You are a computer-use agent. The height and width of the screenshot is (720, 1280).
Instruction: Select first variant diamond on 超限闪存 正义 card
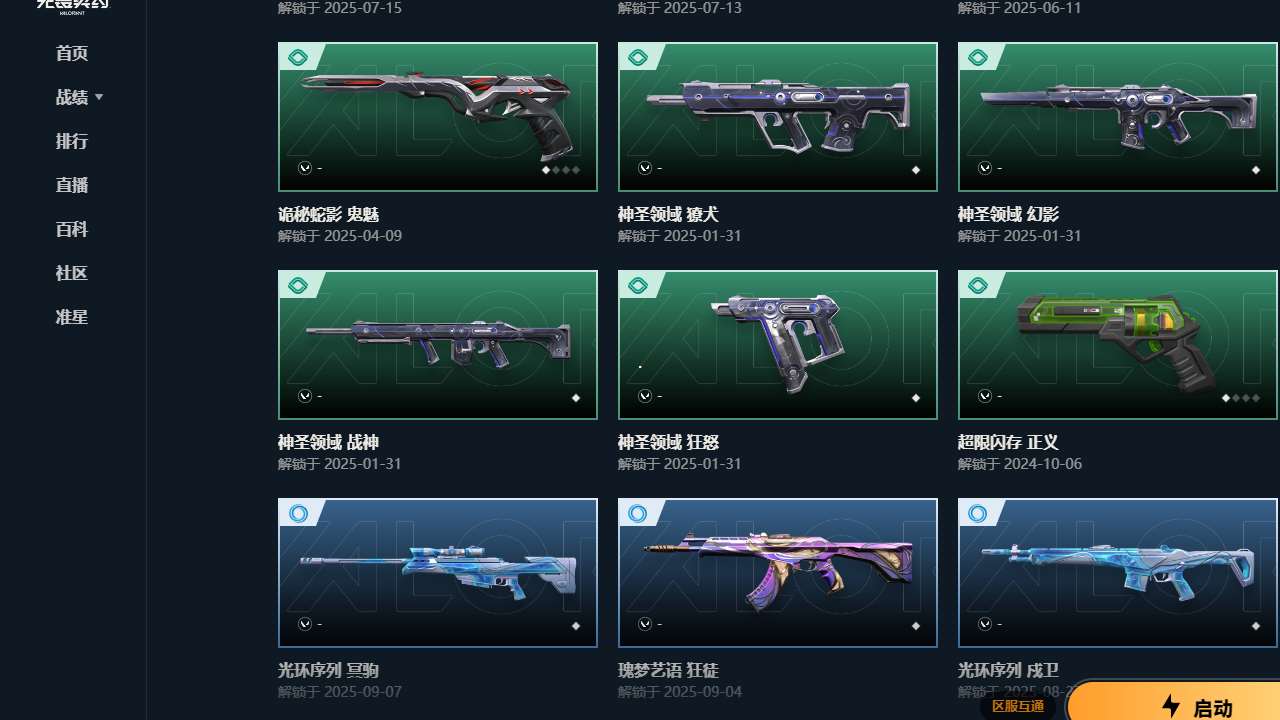(x=1226, y=398)
